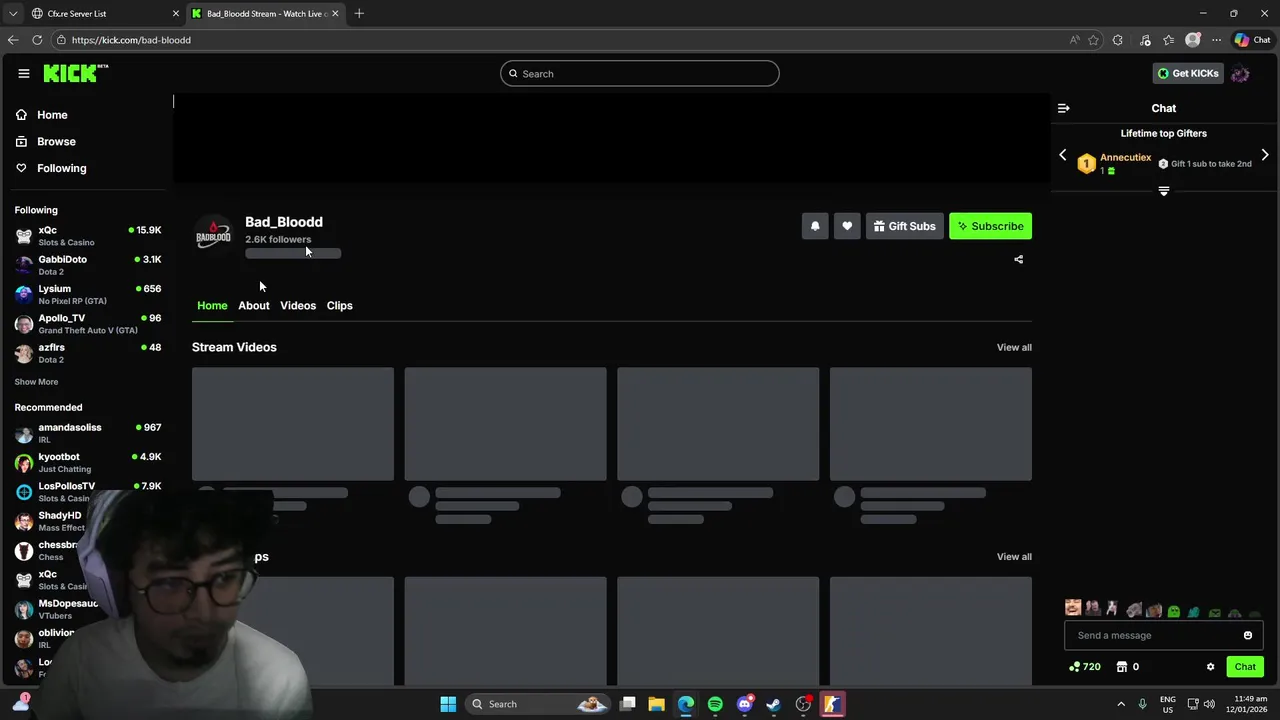Open Copilot Chat in Edge toolbar
1280x720 pixels.
1252,40
